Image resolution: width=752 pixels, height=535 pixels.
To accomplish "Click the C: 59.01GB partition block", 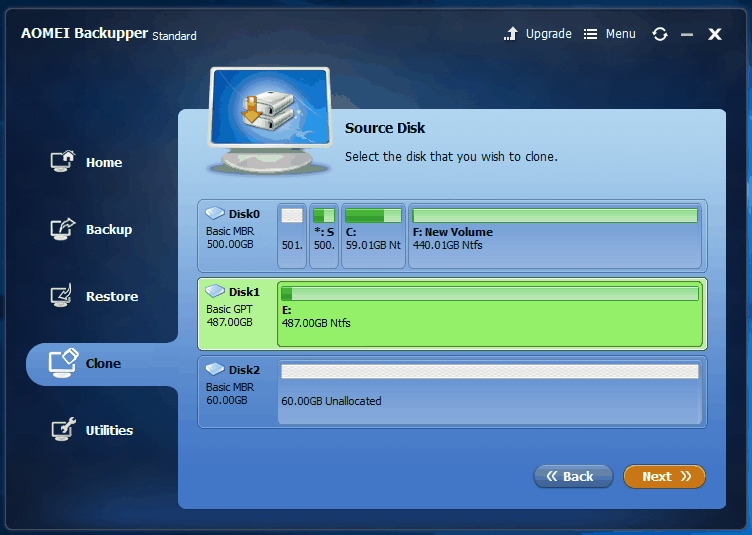I will [373, 236].
